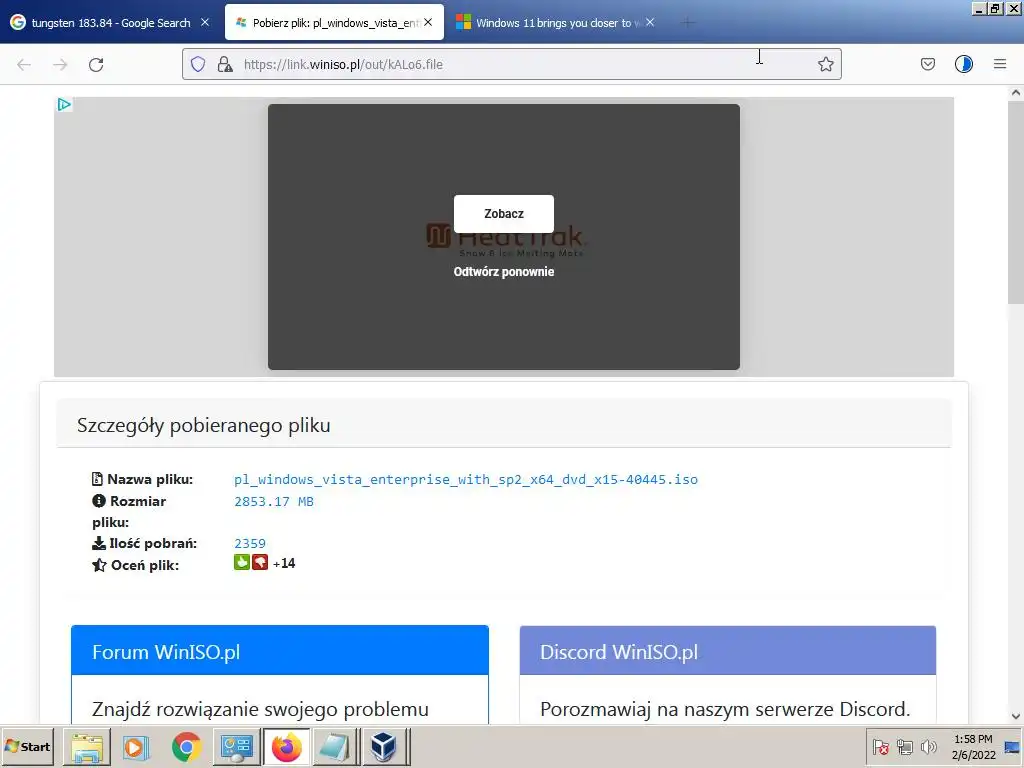Screen dimensions: 1024x768
Task: Click the 2359 download count
Action: click(x=249, y=543)
